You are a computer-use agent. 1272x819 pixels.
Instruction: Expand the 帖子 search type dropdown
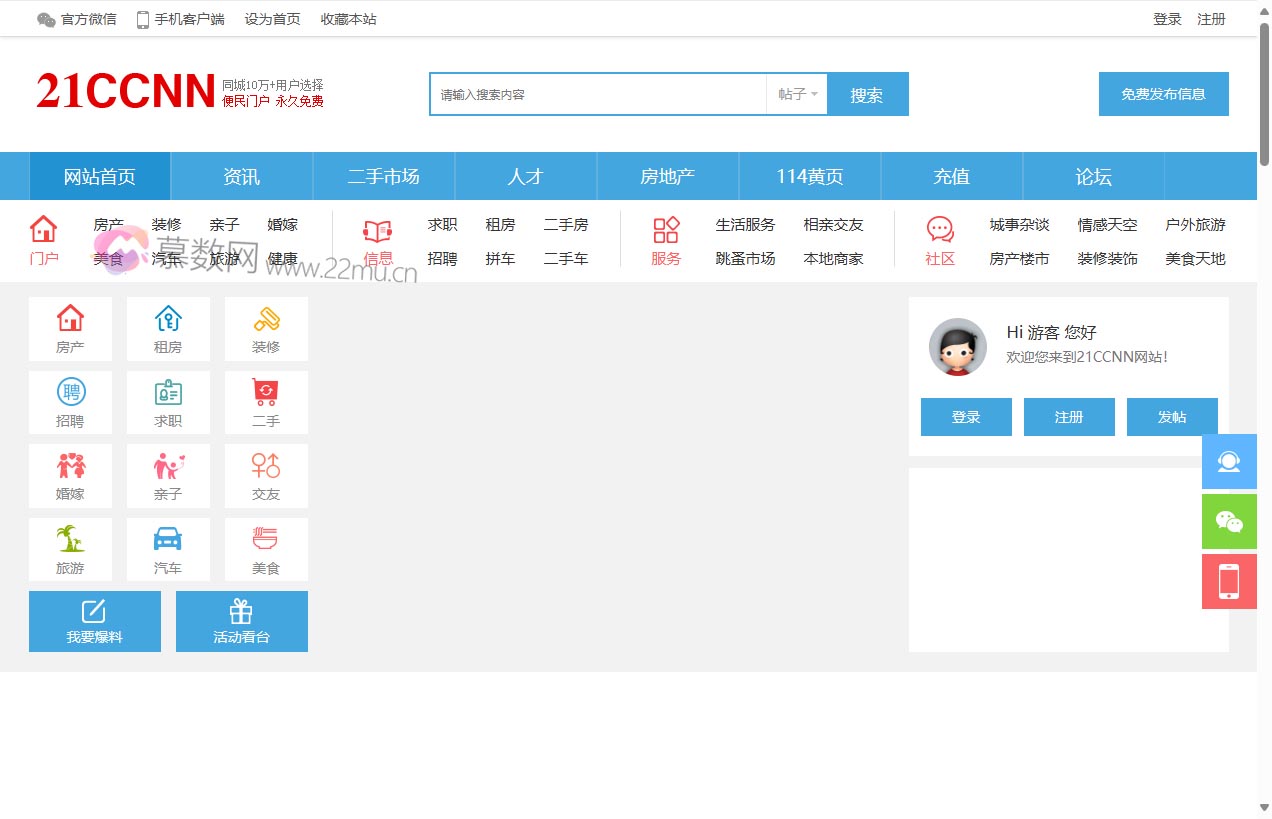[797, 94]
